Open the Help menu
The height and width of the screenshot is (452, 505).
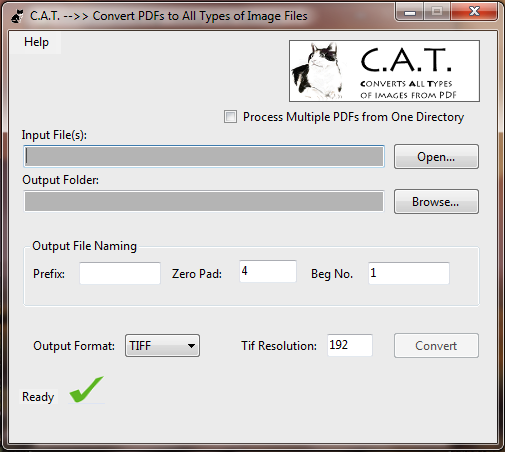(36, 42)
